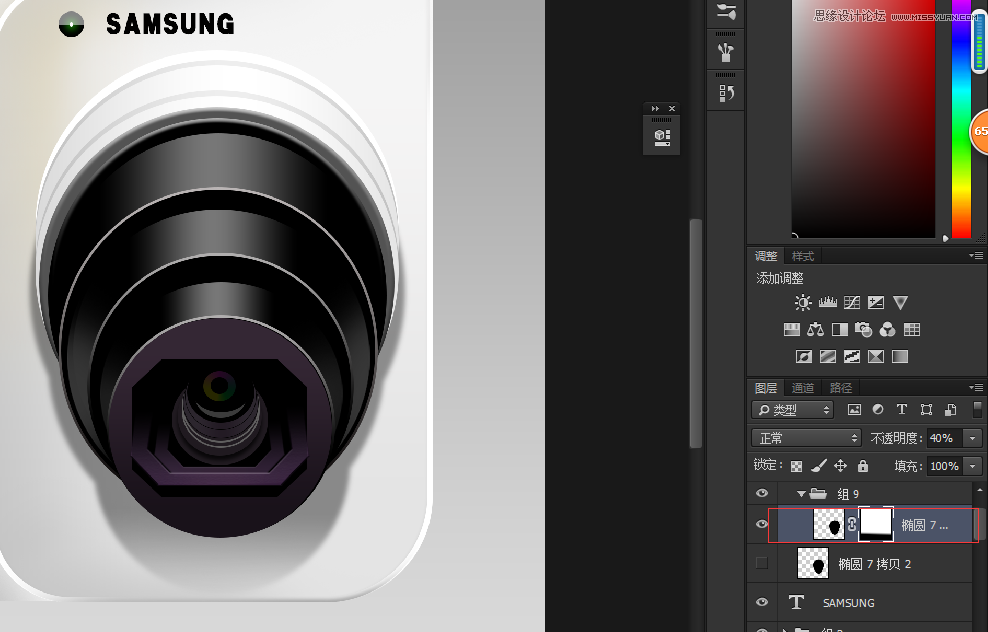This screenshot has height=632, width=988.
Task: Add a Black & White adjustment
Action: tap(839, 330)
